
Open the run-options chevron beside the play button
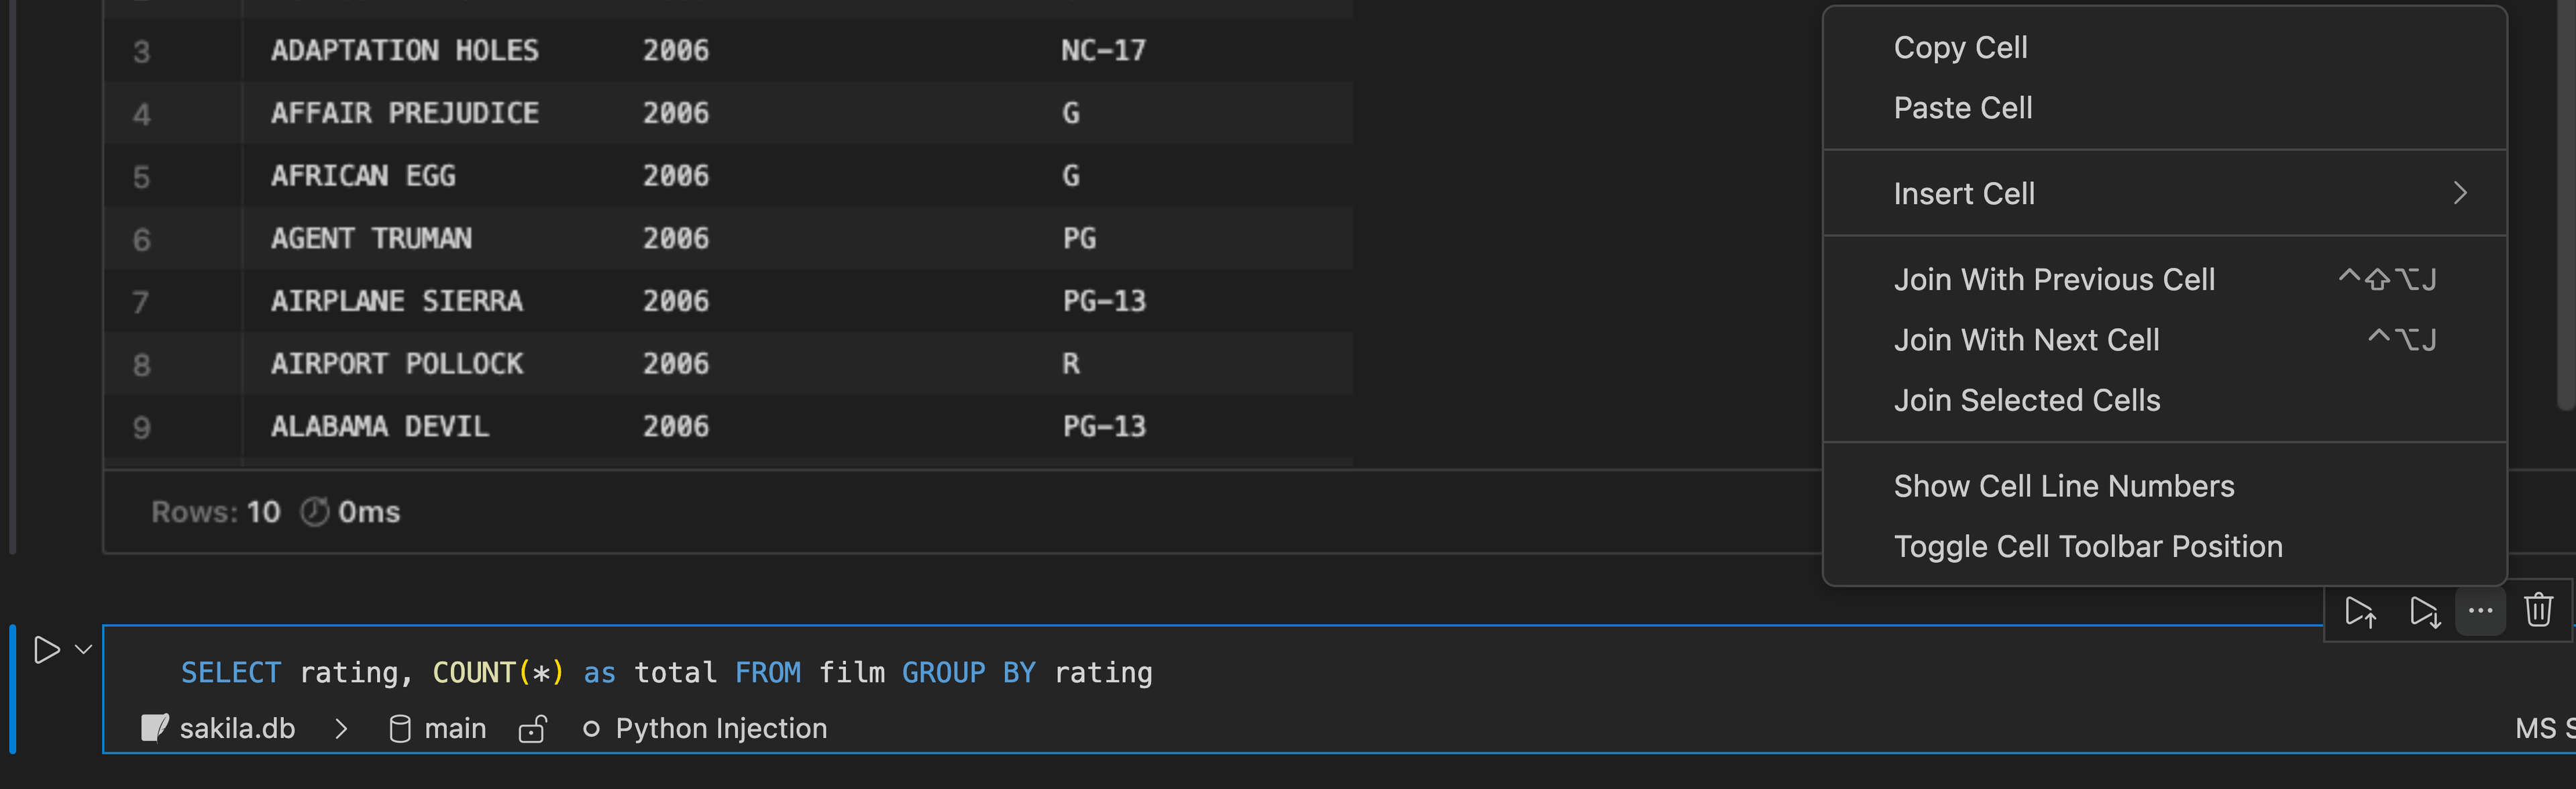(x=84, y=650)
